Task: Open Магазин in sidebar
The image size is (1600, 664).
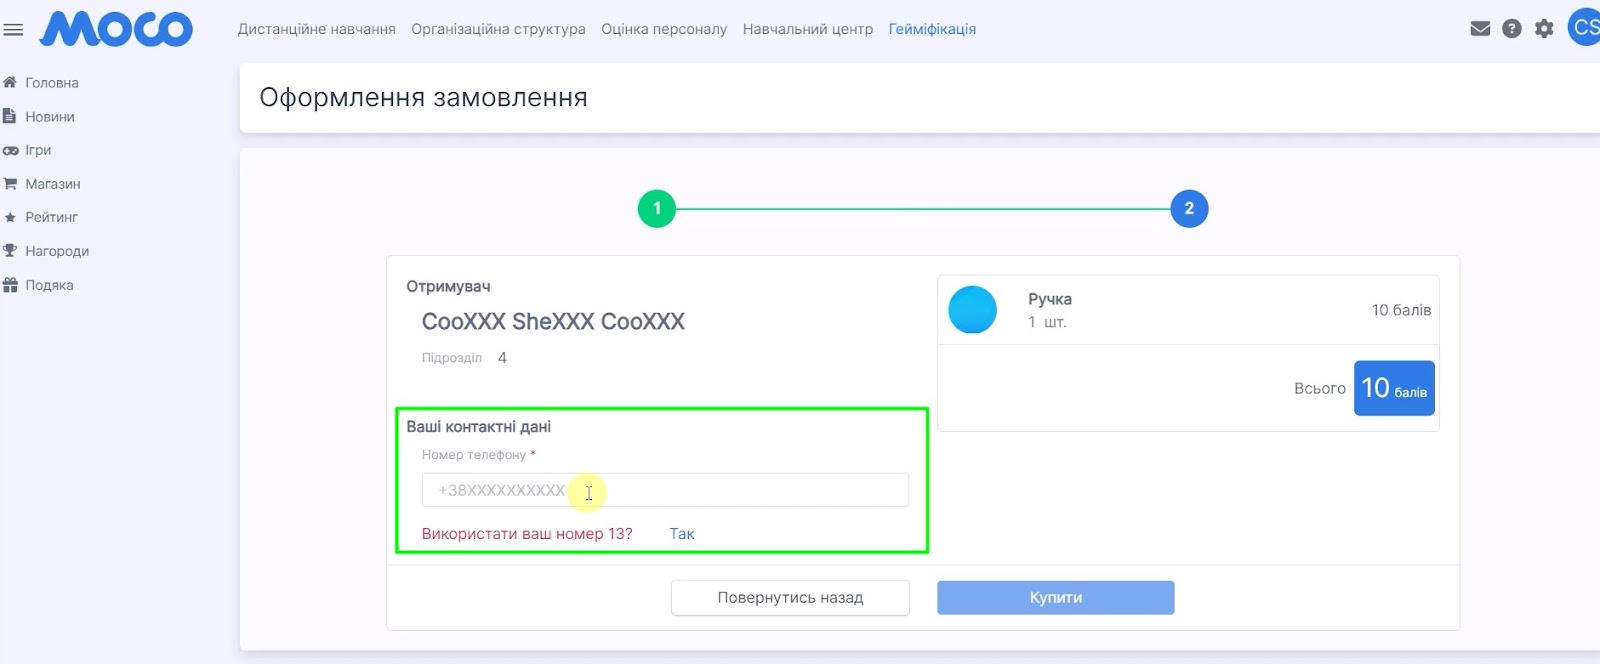Action: point(42,184)
